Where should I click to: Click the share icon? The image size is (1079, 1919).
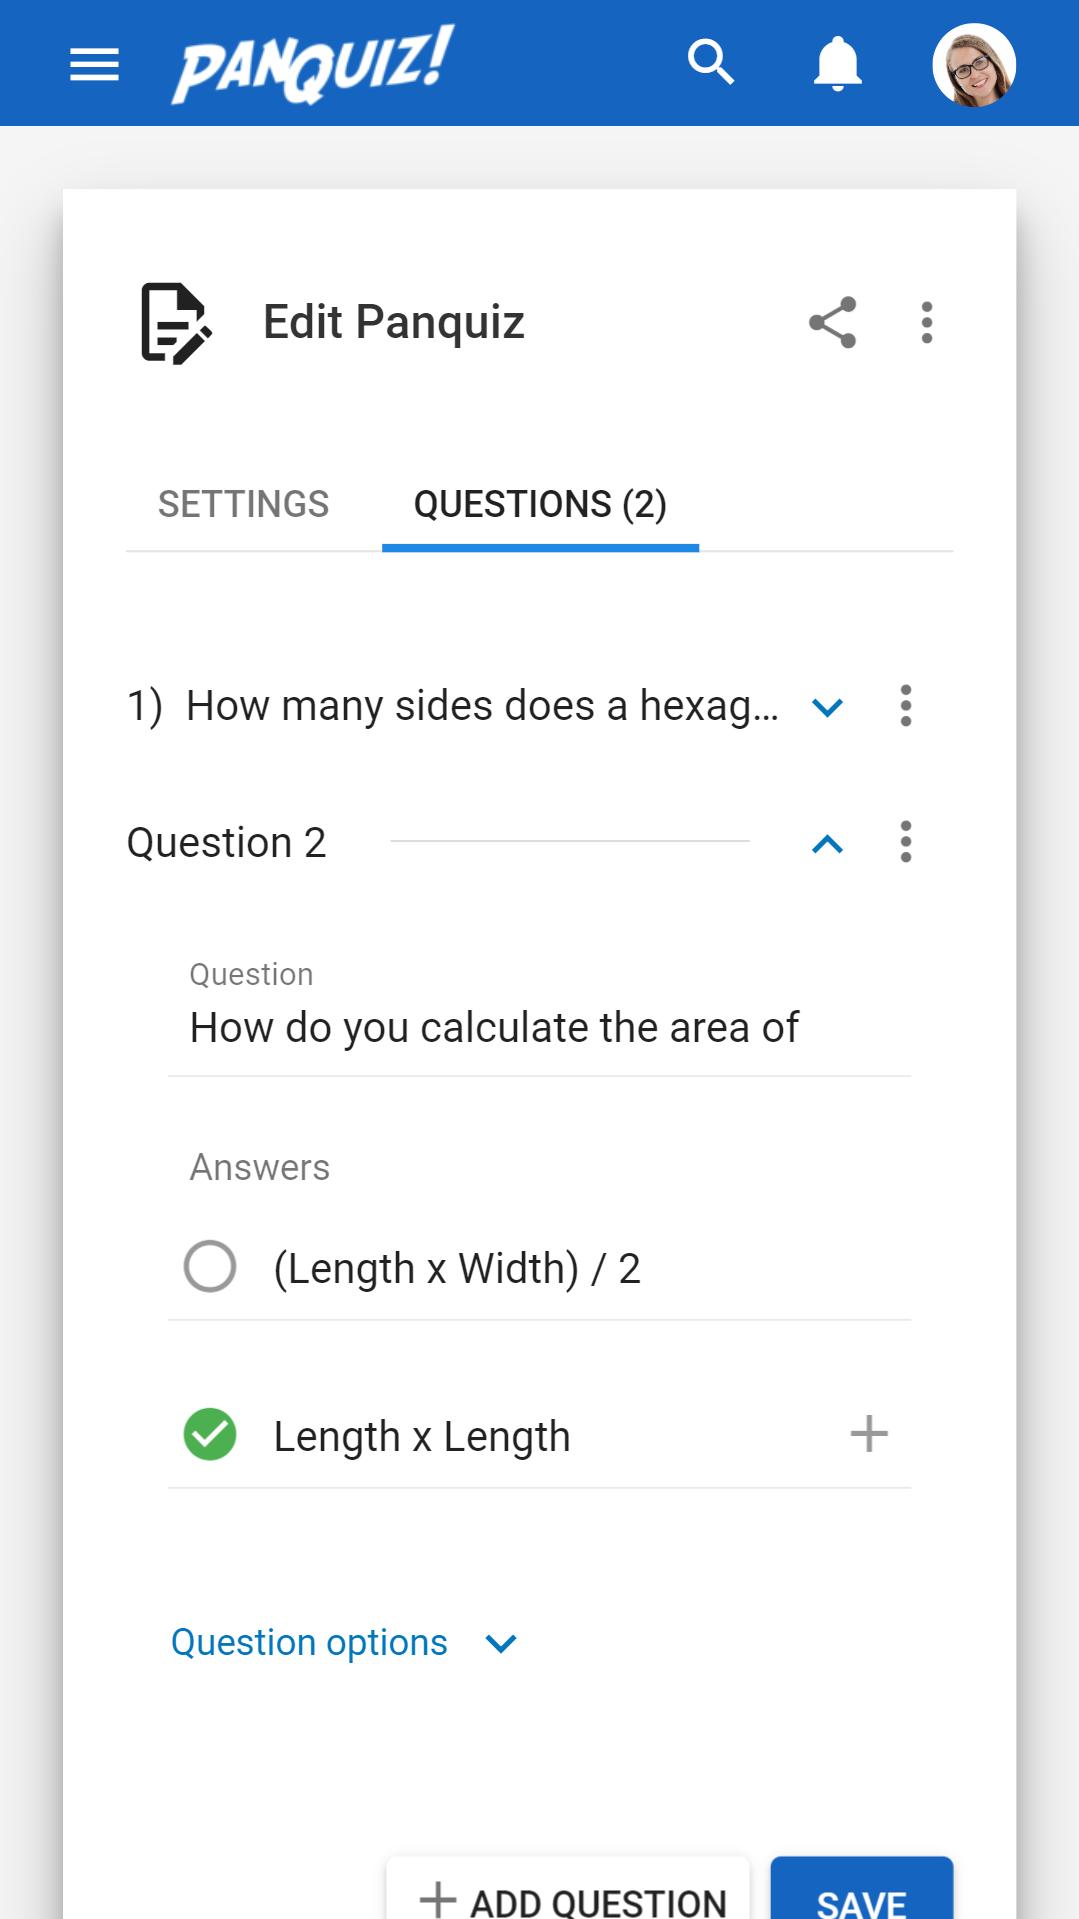(x=832, y=322)
